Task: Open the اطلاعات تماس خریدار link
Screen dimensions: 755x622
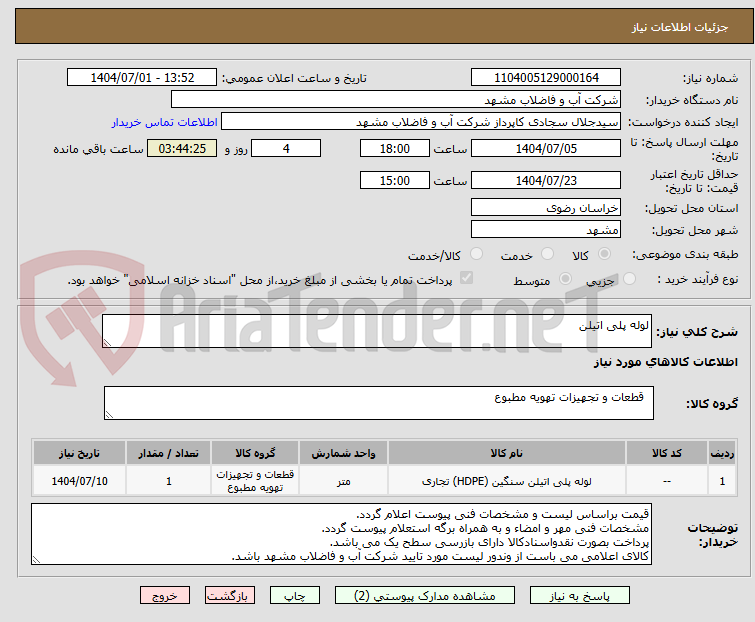Action: (x=165, y=122)
